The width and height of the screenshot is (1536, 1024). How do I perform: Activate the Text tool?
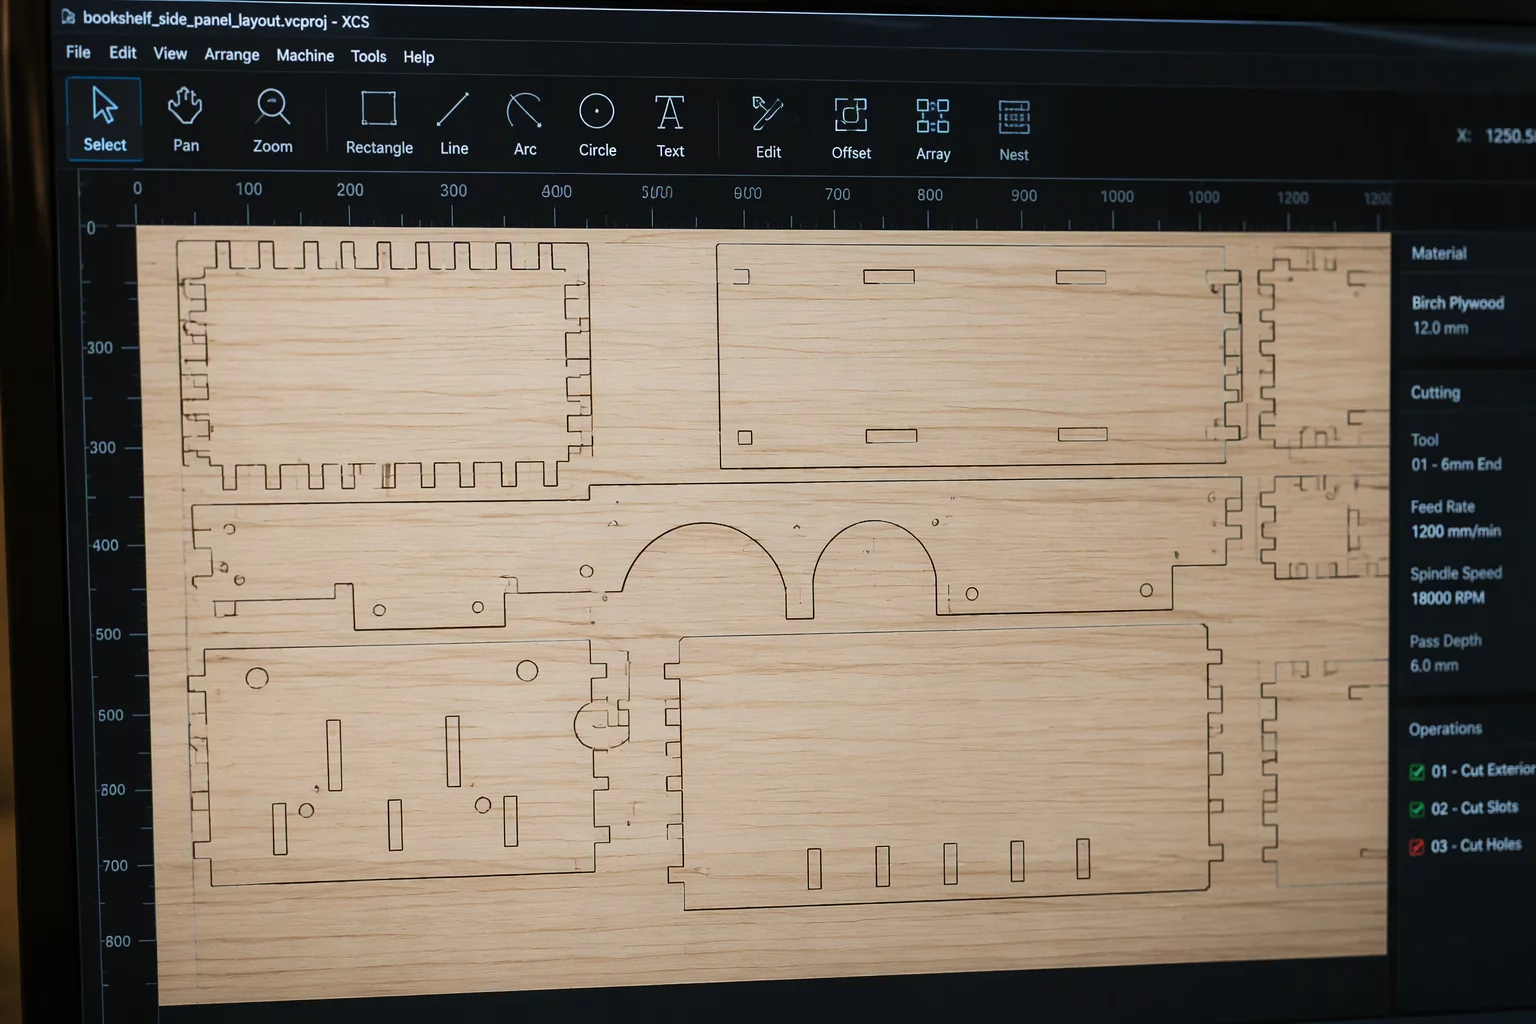[x=670, y=126]
